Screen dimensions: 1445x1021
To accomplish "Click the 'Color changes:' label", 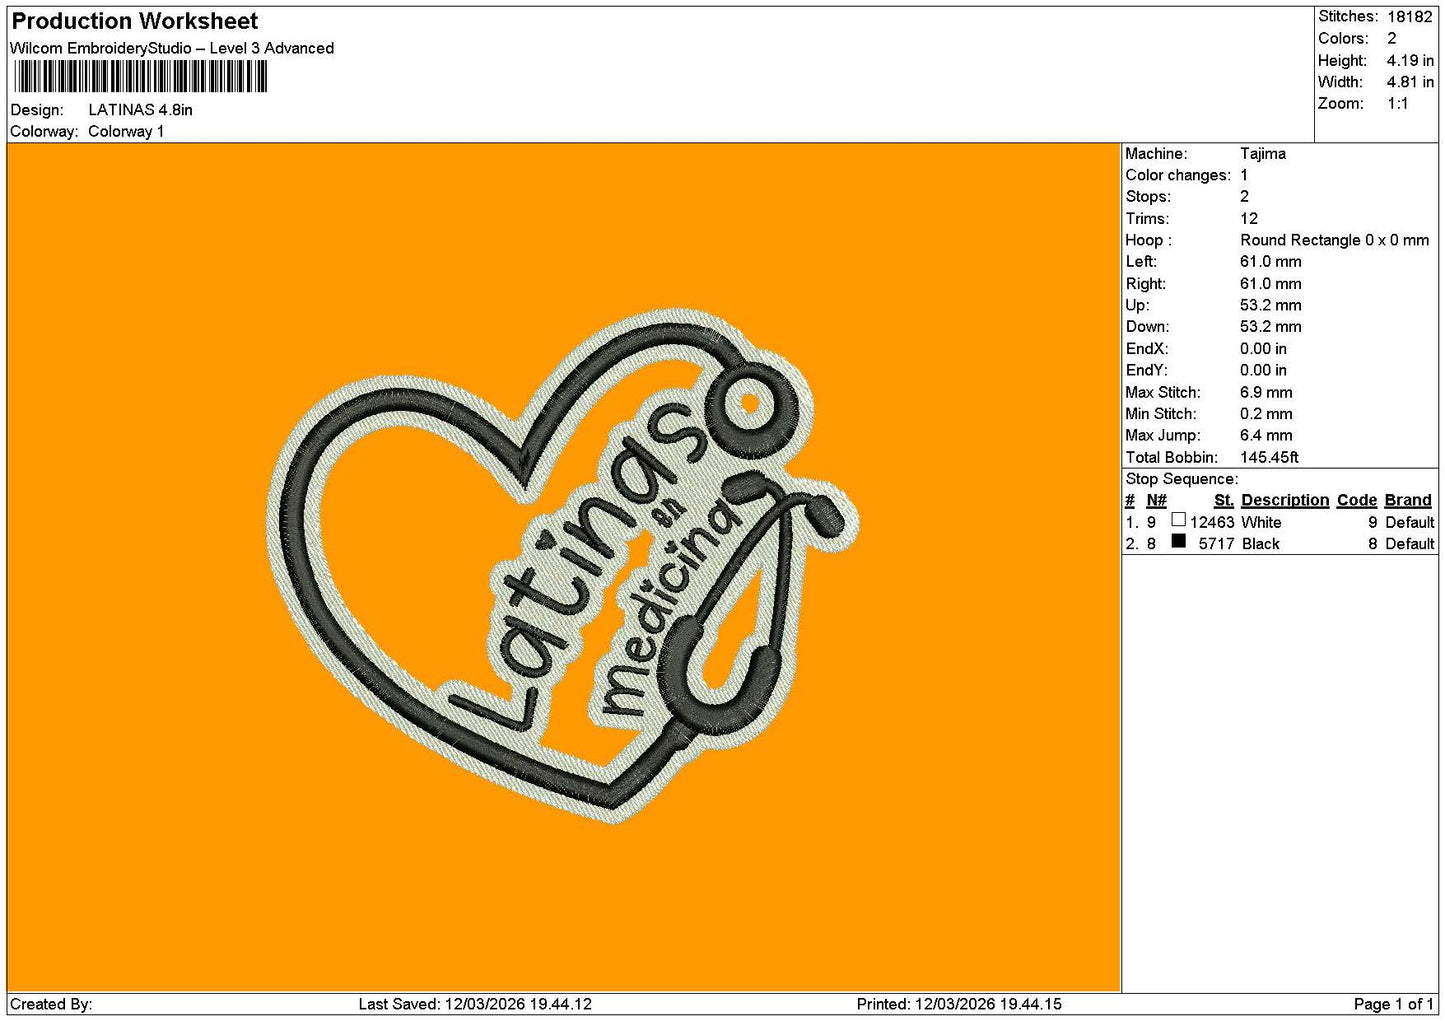I will (x=1178, y=176).
